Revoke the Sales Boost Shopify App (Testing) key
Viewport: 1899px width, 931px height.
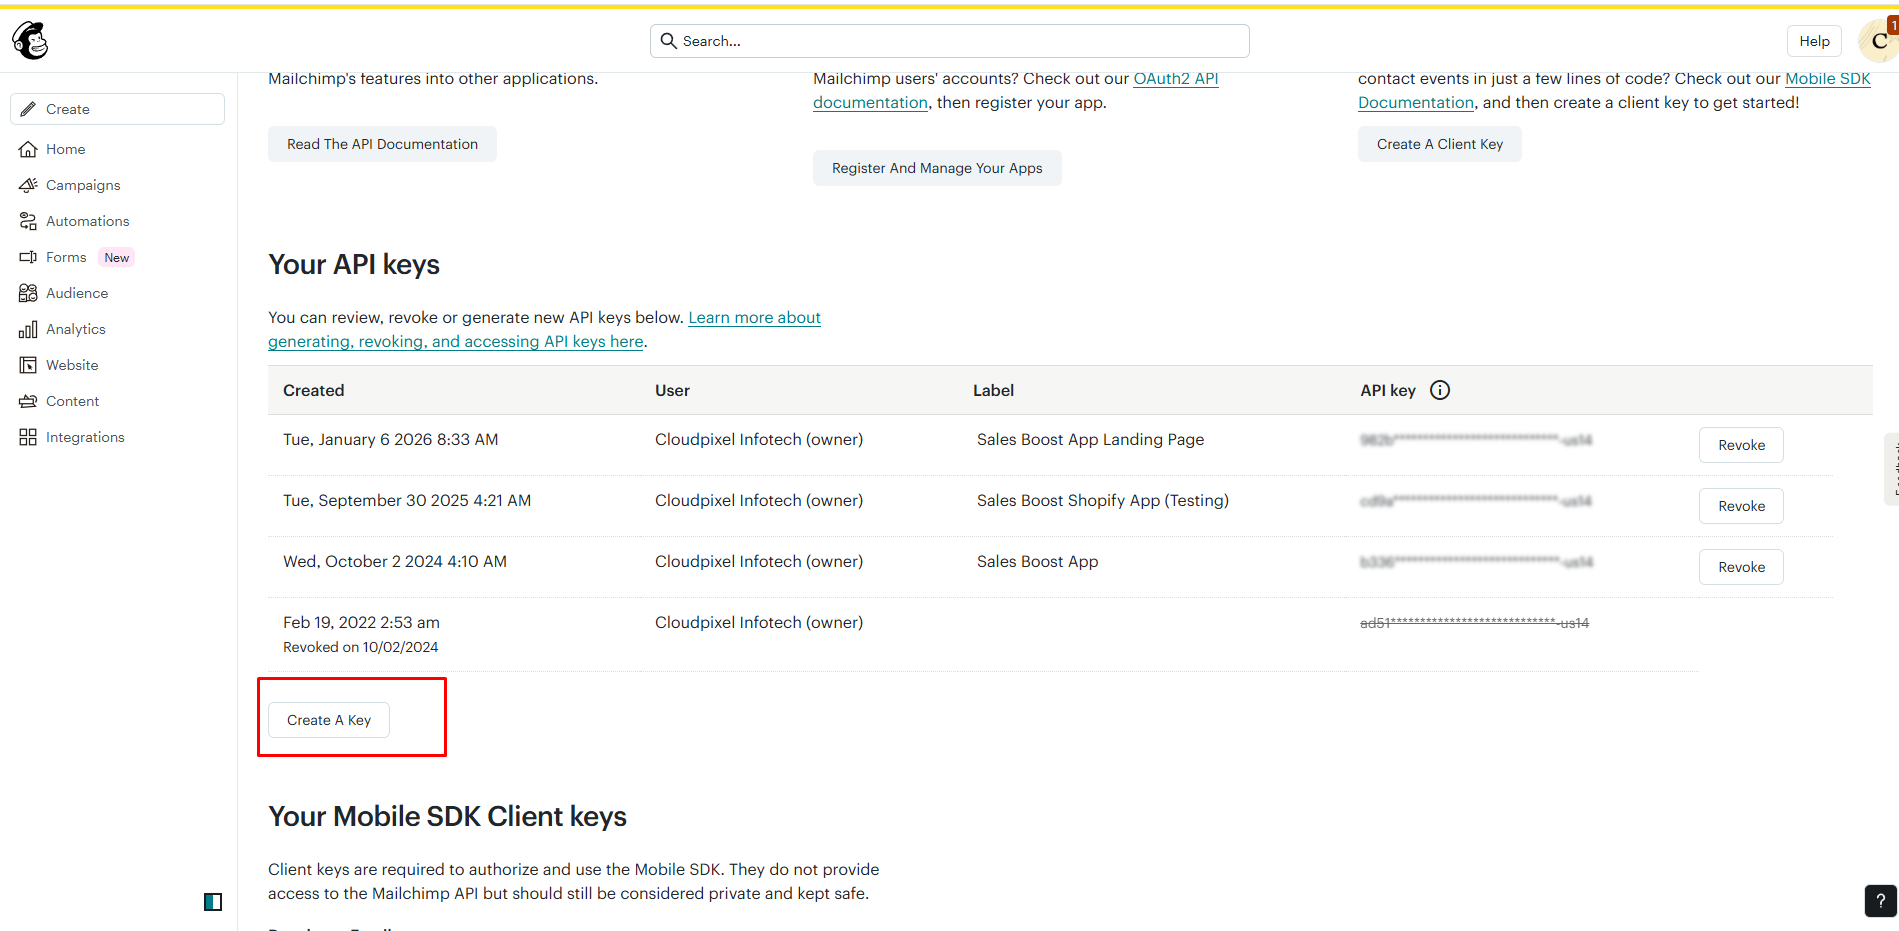[x=1740, y=506]
